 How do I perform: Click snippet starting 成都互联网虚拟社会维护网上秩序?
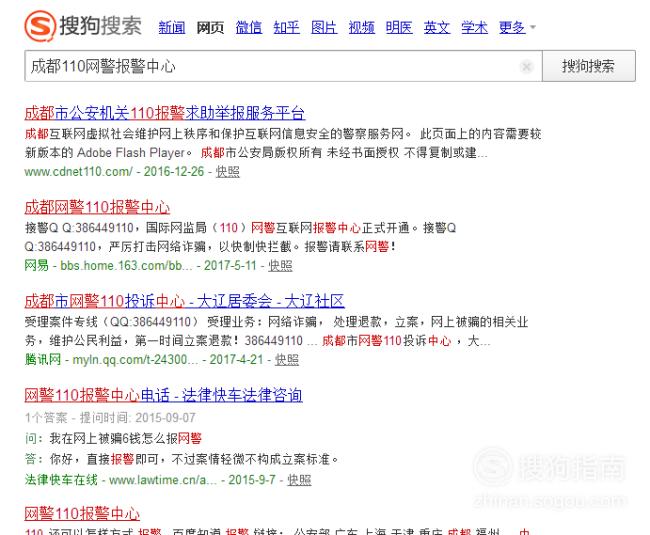[283, 143]
